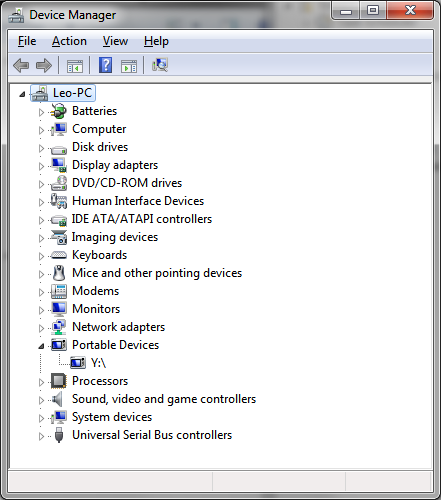Open the Action menu
The image size is (441, 500).
point(69,41)
